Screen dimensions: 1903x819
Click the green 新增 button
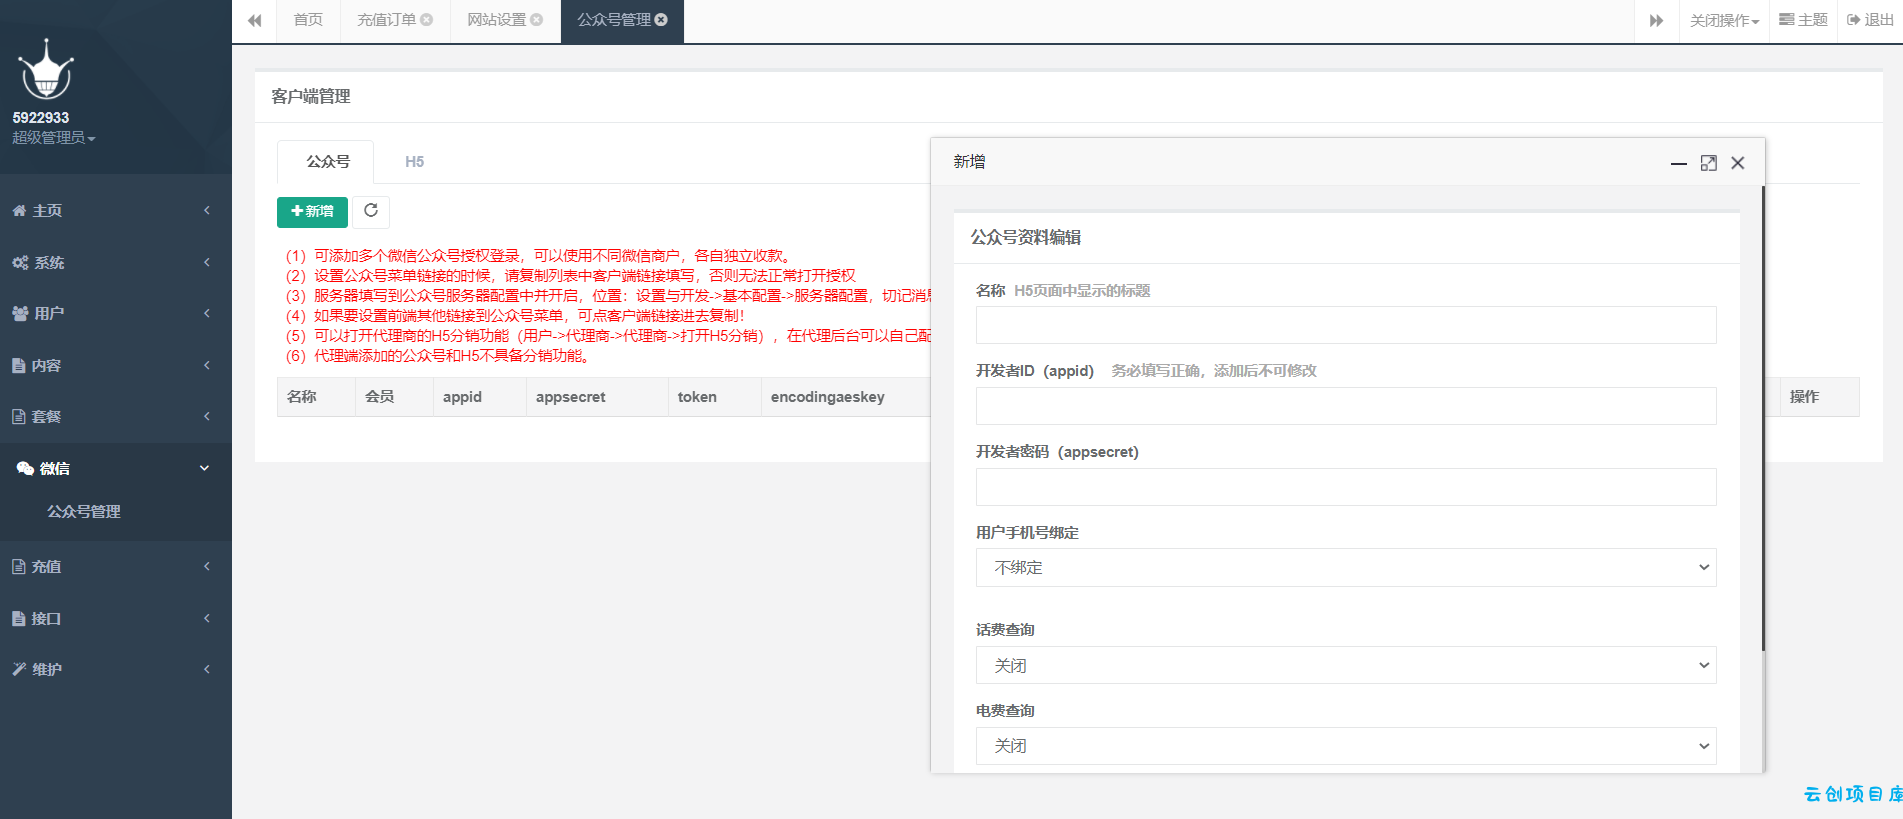coord(312,212)
